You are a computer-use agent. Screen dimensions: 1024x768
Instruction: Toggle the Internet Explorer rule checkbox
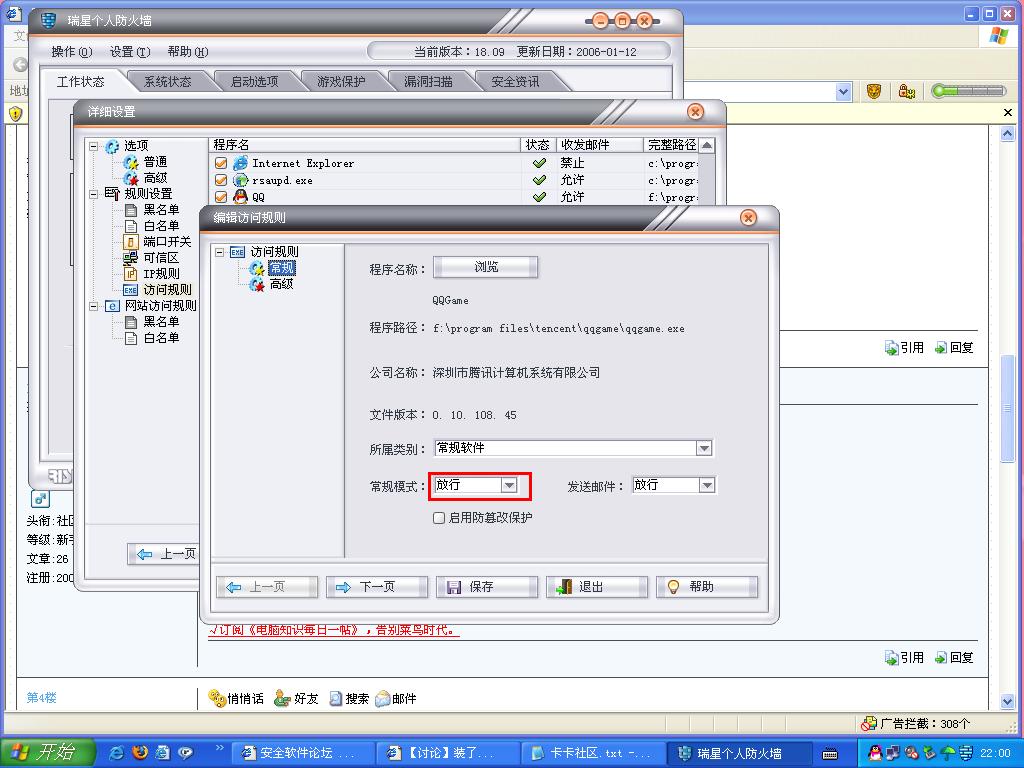221,163
